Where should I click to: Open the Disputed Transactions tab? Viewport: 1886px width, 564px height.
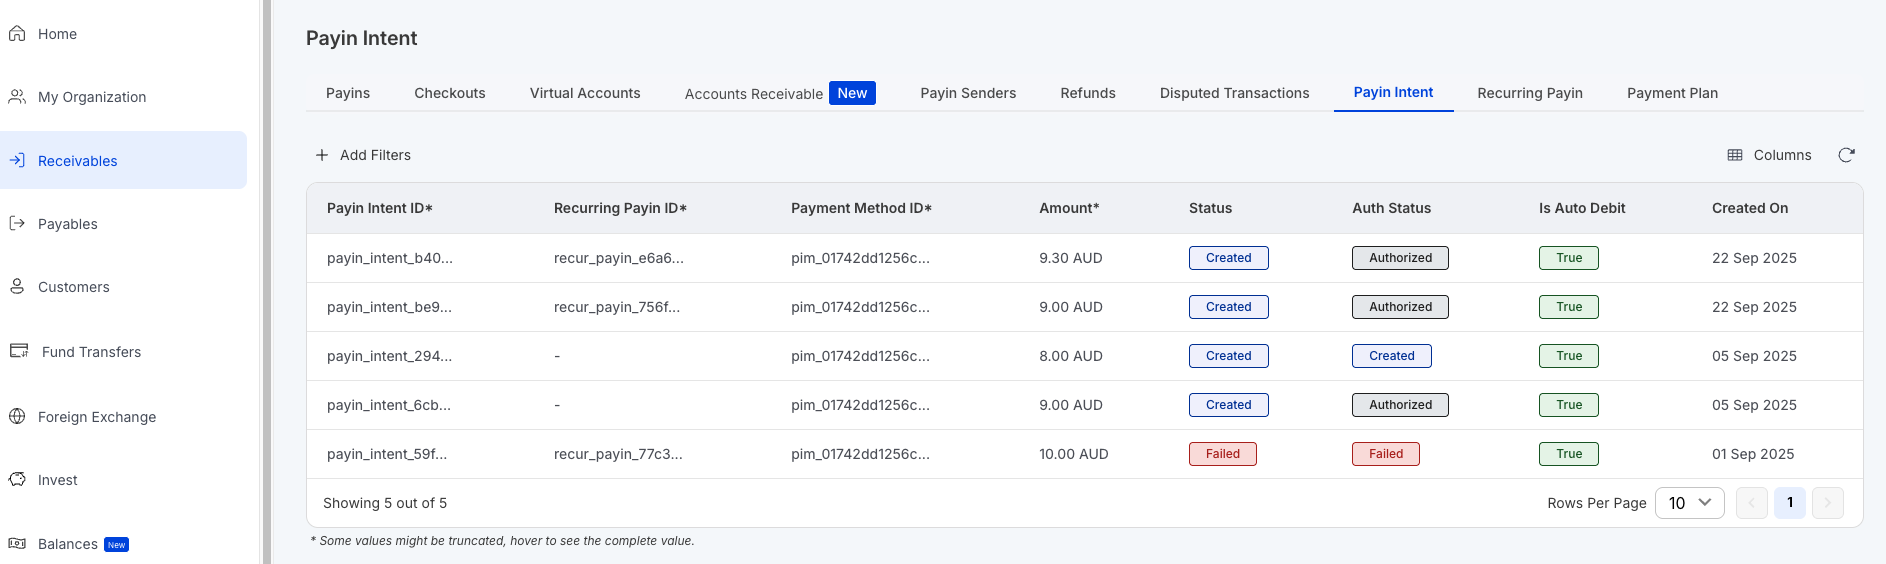pos(1234,93)
